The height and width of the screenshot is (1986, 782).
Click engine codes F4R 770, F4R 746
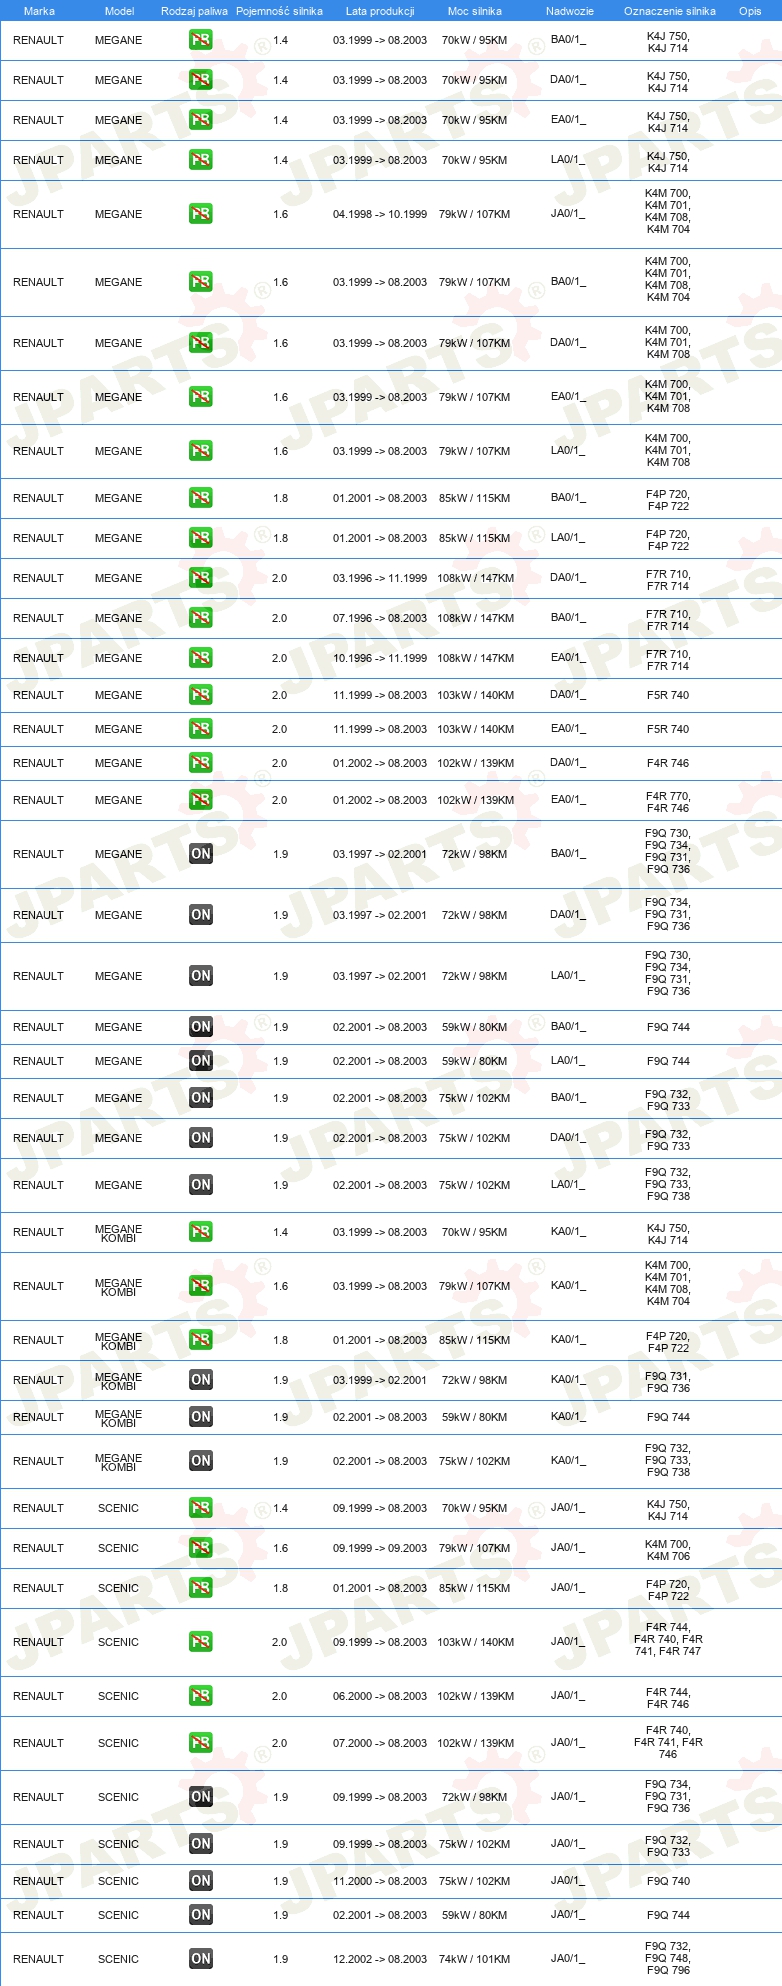pos(668,802)
